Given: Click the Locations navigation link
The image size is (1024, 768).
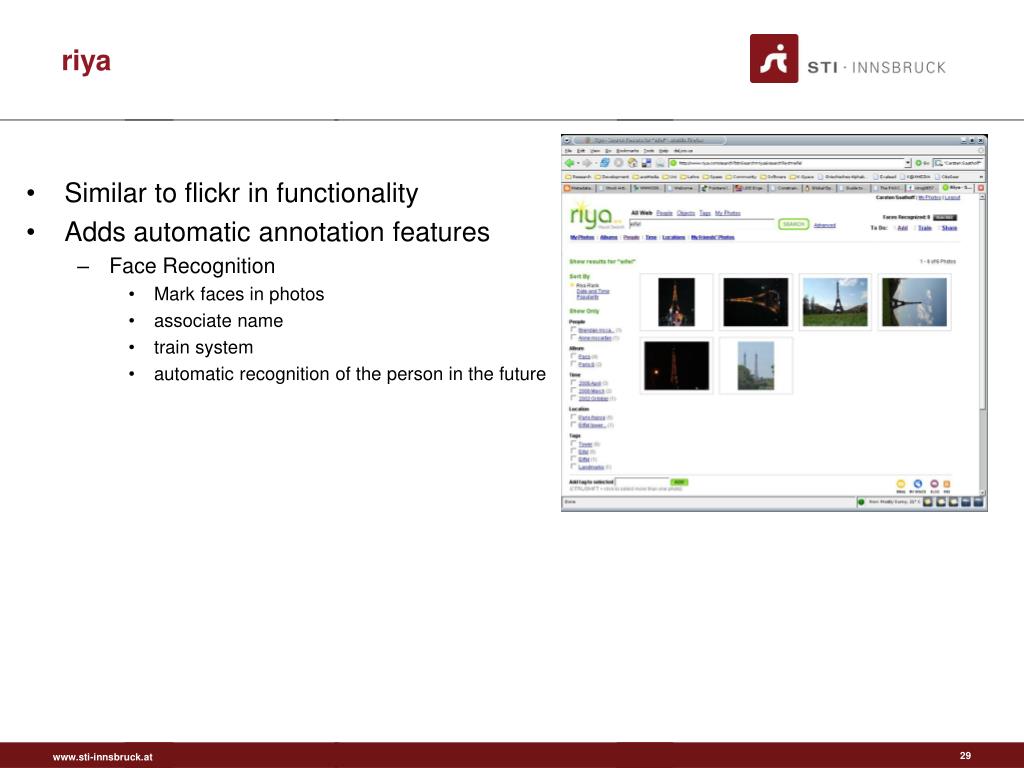Looking at the screenshot, I should coord(673,237).
